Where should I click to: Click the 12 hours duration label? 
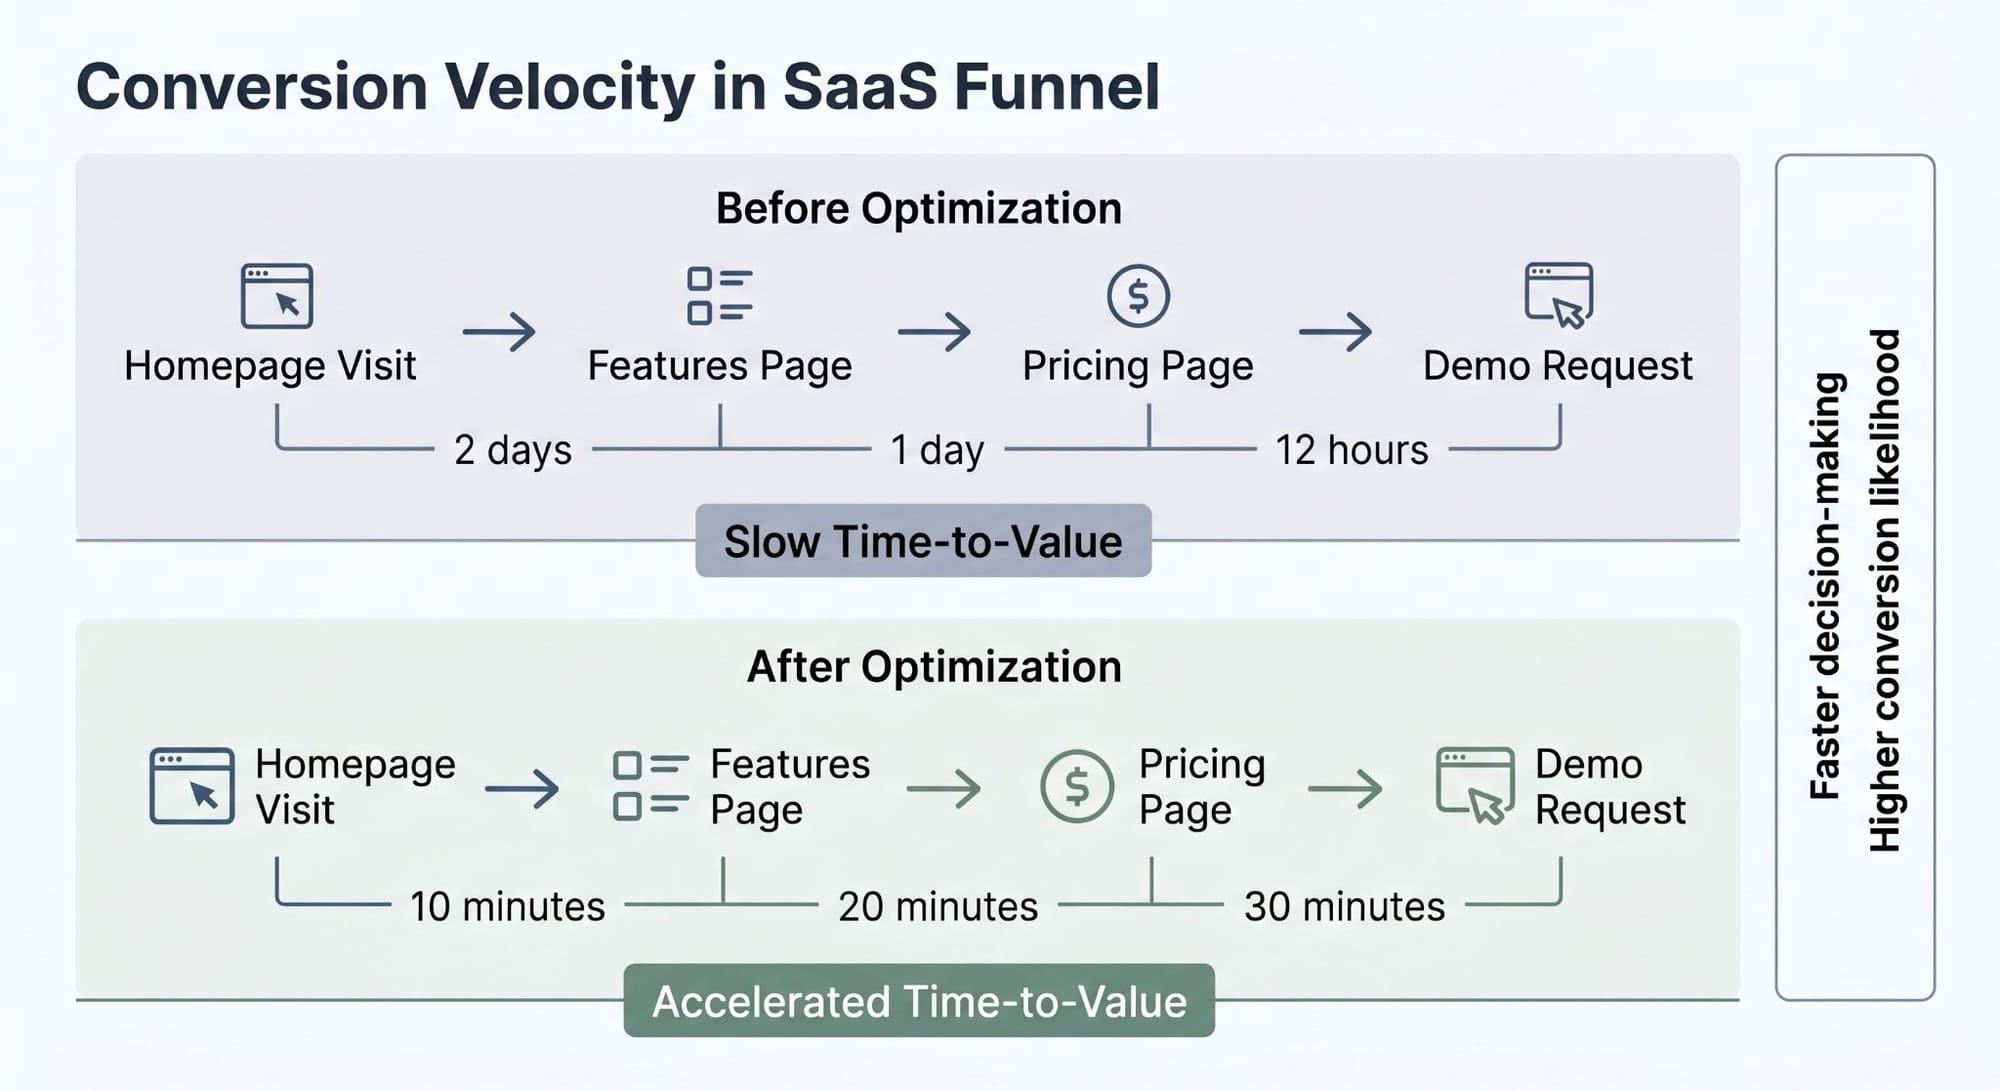pos(1351,450)
